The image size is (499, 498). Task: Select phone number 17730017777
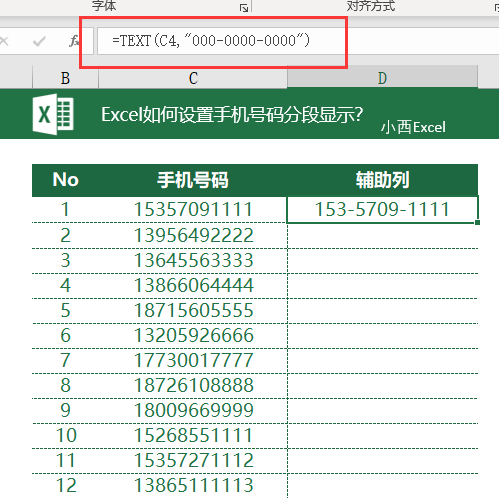(x=193, y=360)
